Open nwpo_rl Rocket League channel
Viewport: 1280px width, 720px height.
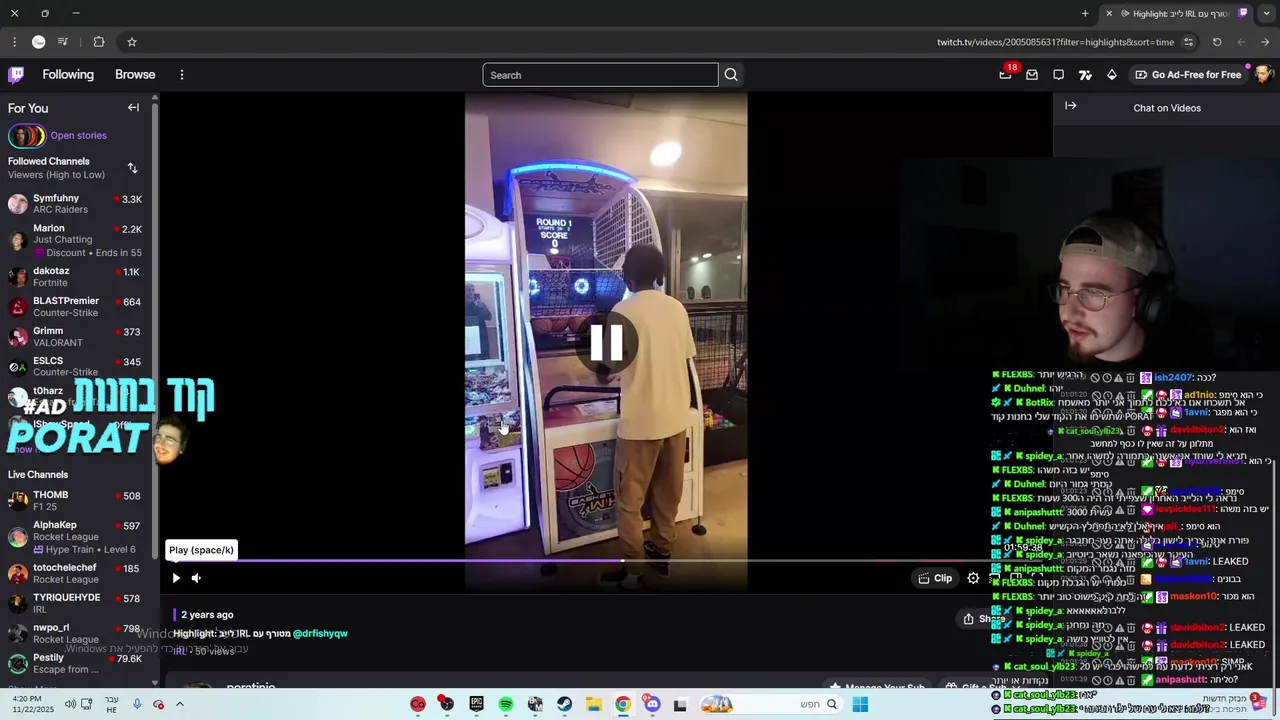pyautogui.click(x=75, y=633)
